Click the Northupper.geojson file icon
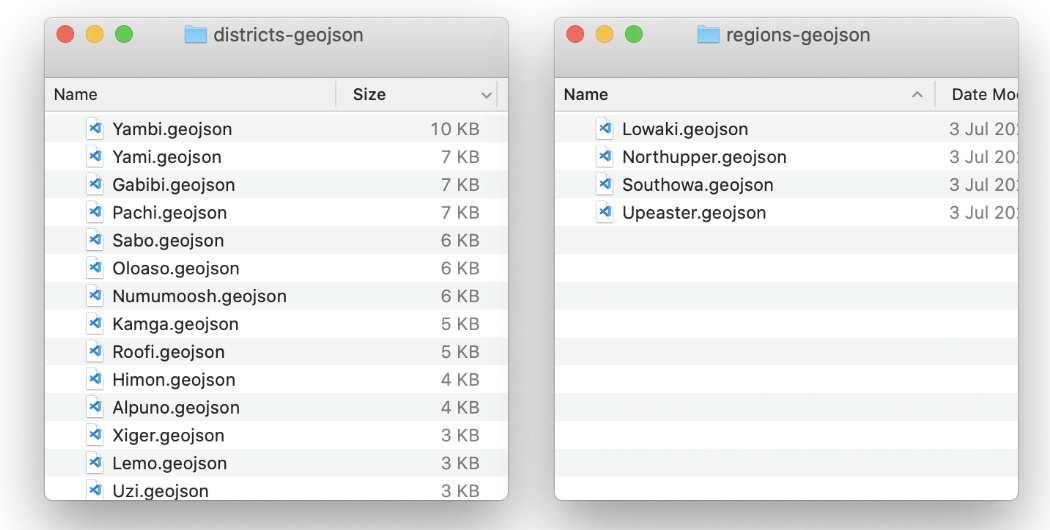Viewport: 1050px width, 530px height. coord(605,157)
